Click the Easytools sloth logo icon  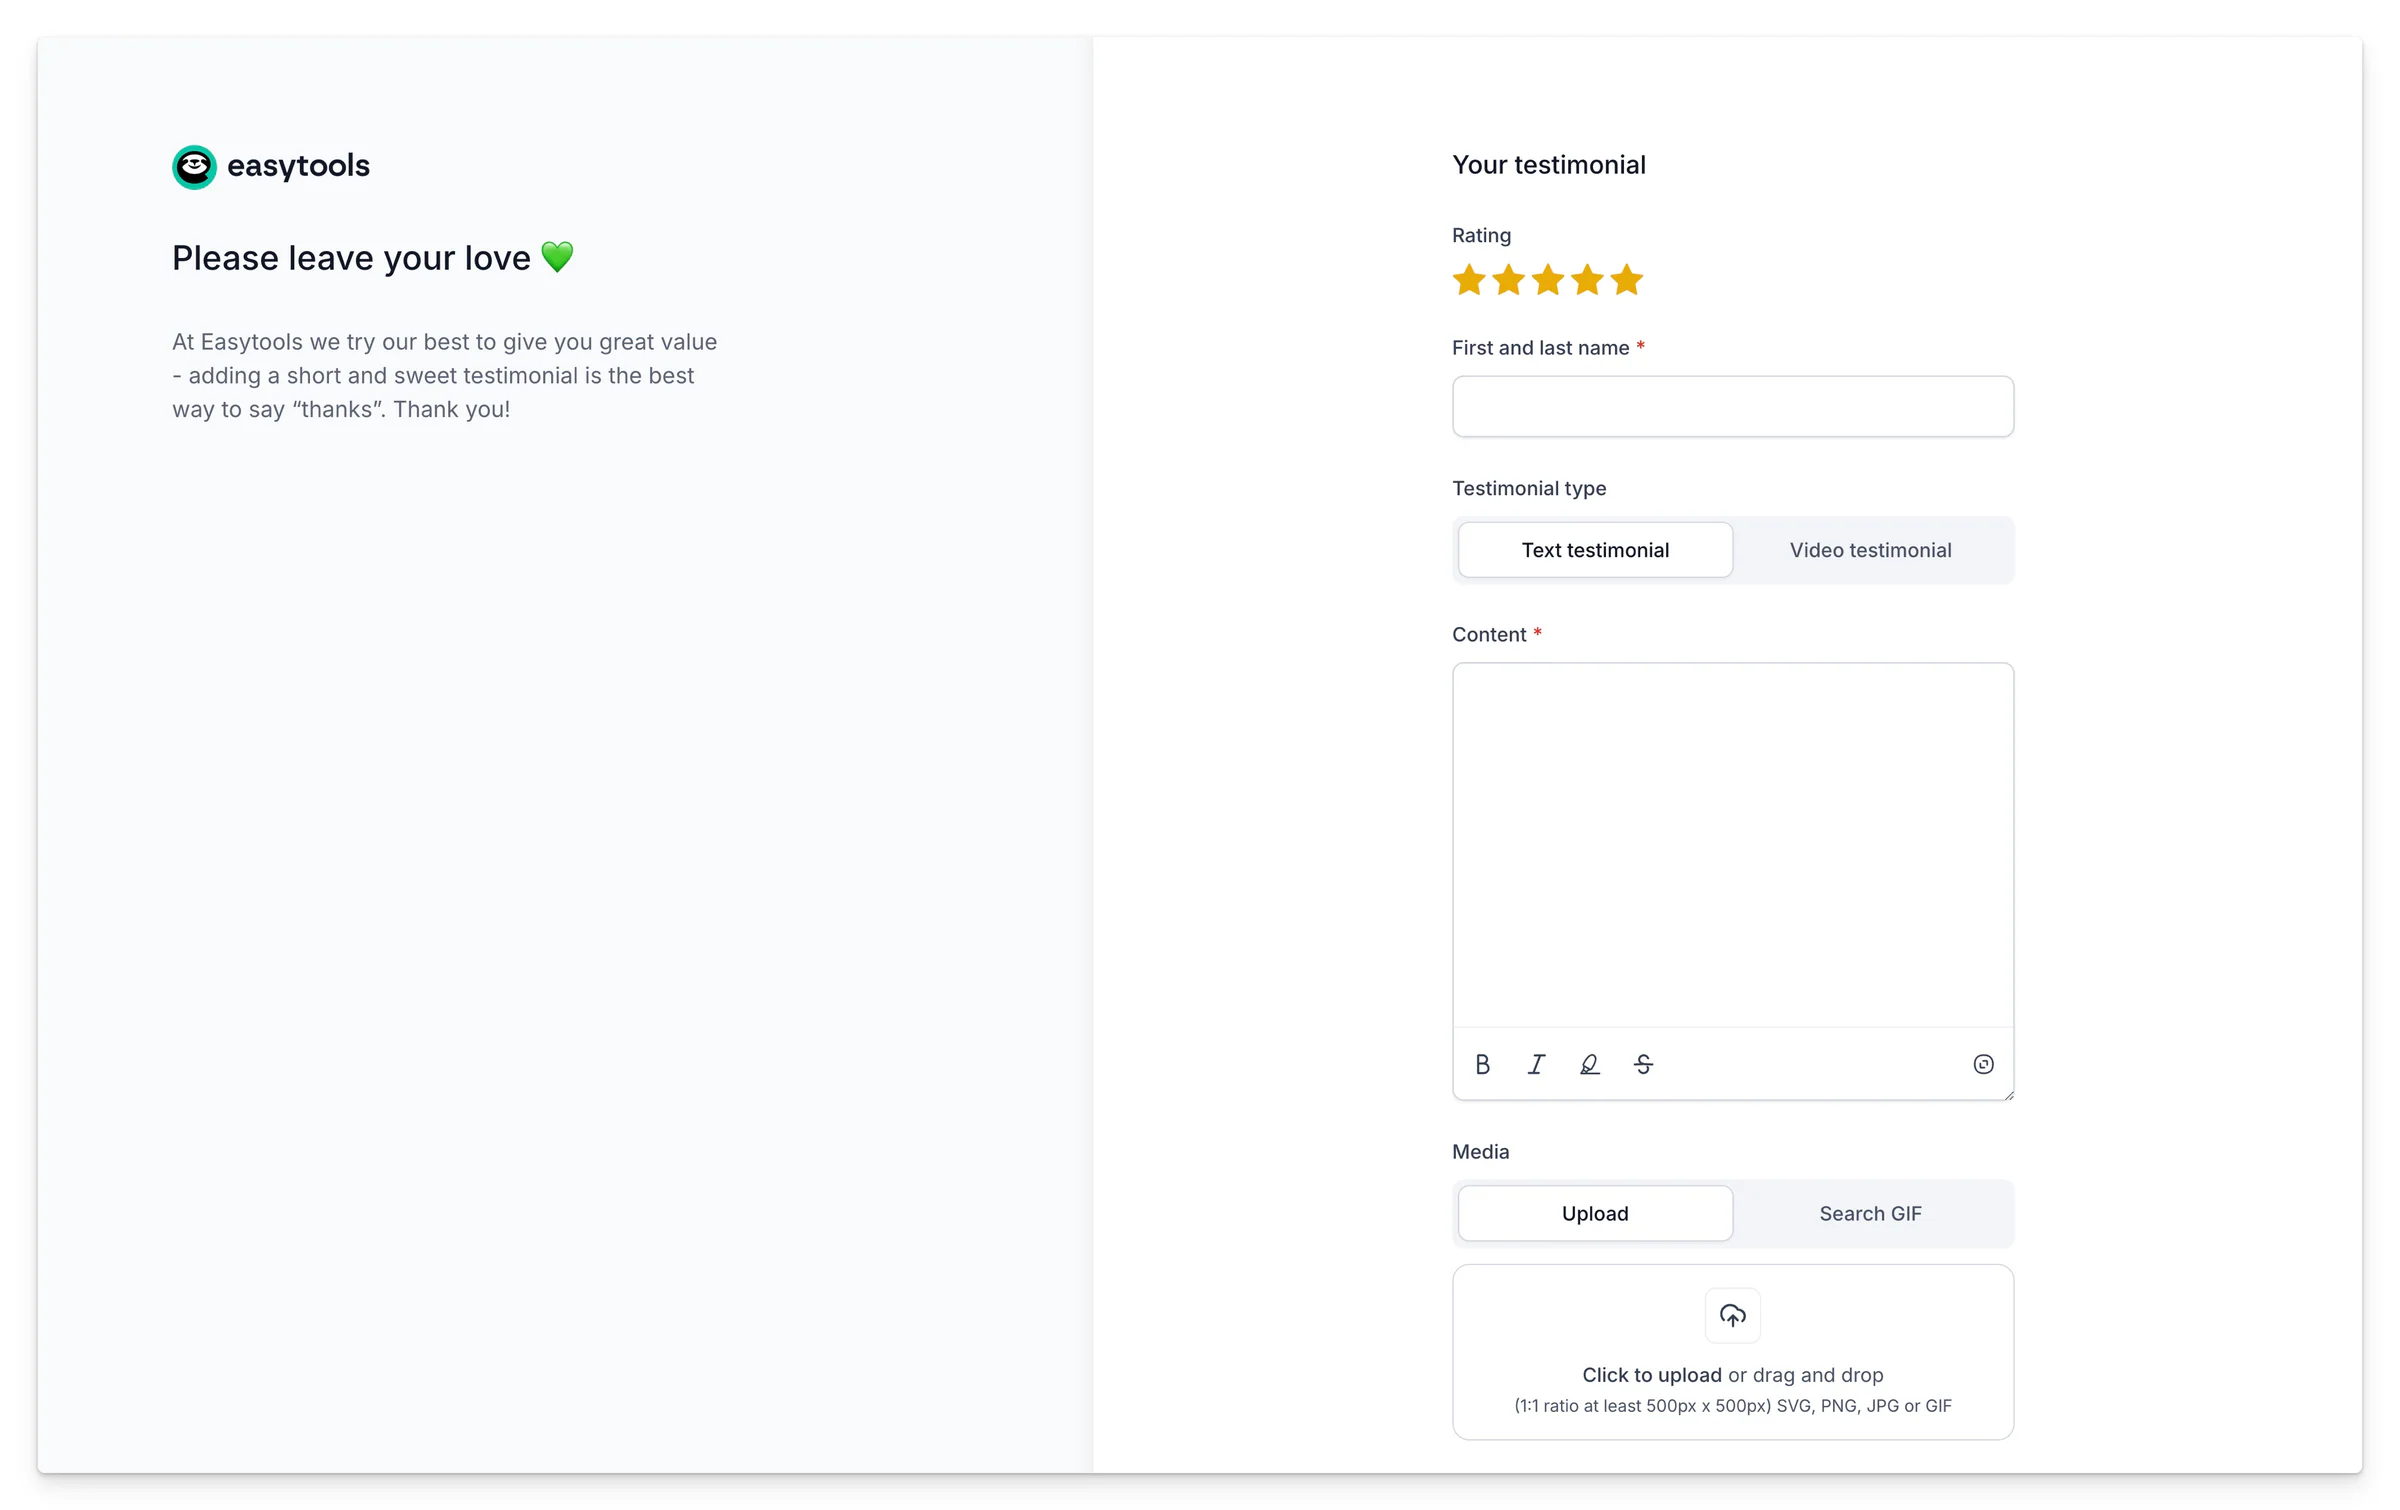pos(194,166)
